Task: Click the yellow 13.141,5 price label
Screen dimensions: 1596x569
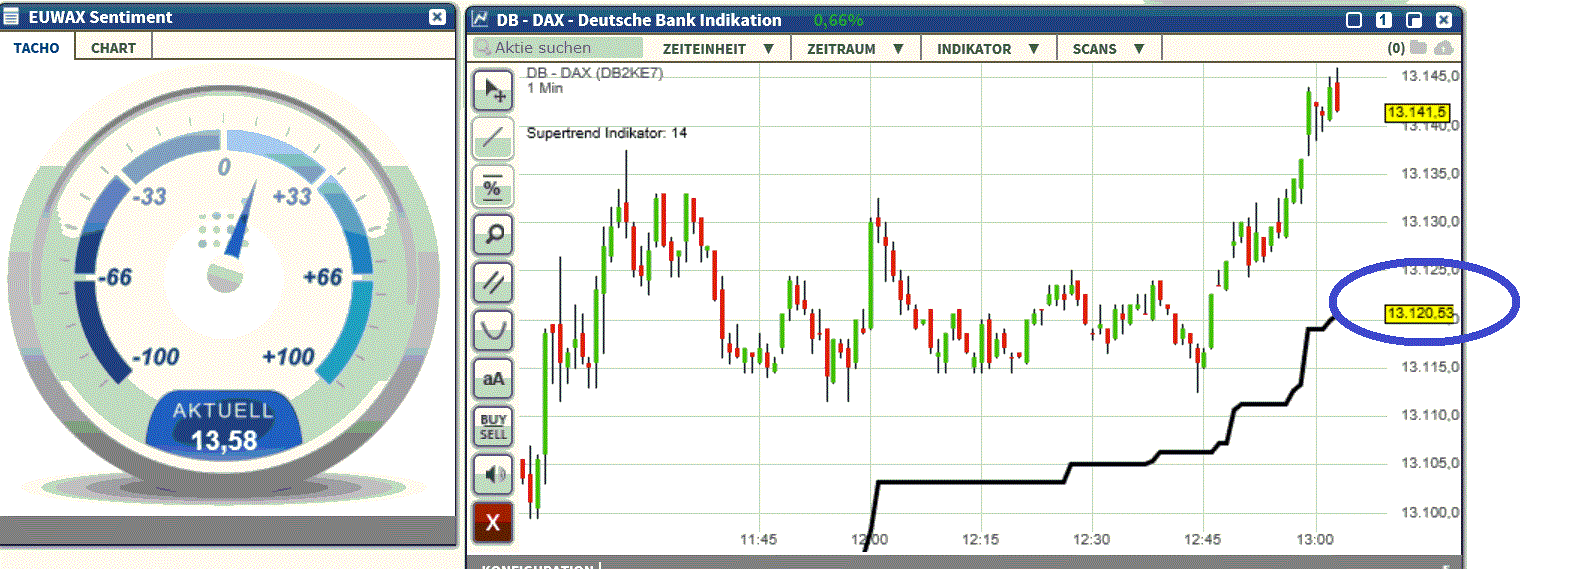Action: point(1416,112)
